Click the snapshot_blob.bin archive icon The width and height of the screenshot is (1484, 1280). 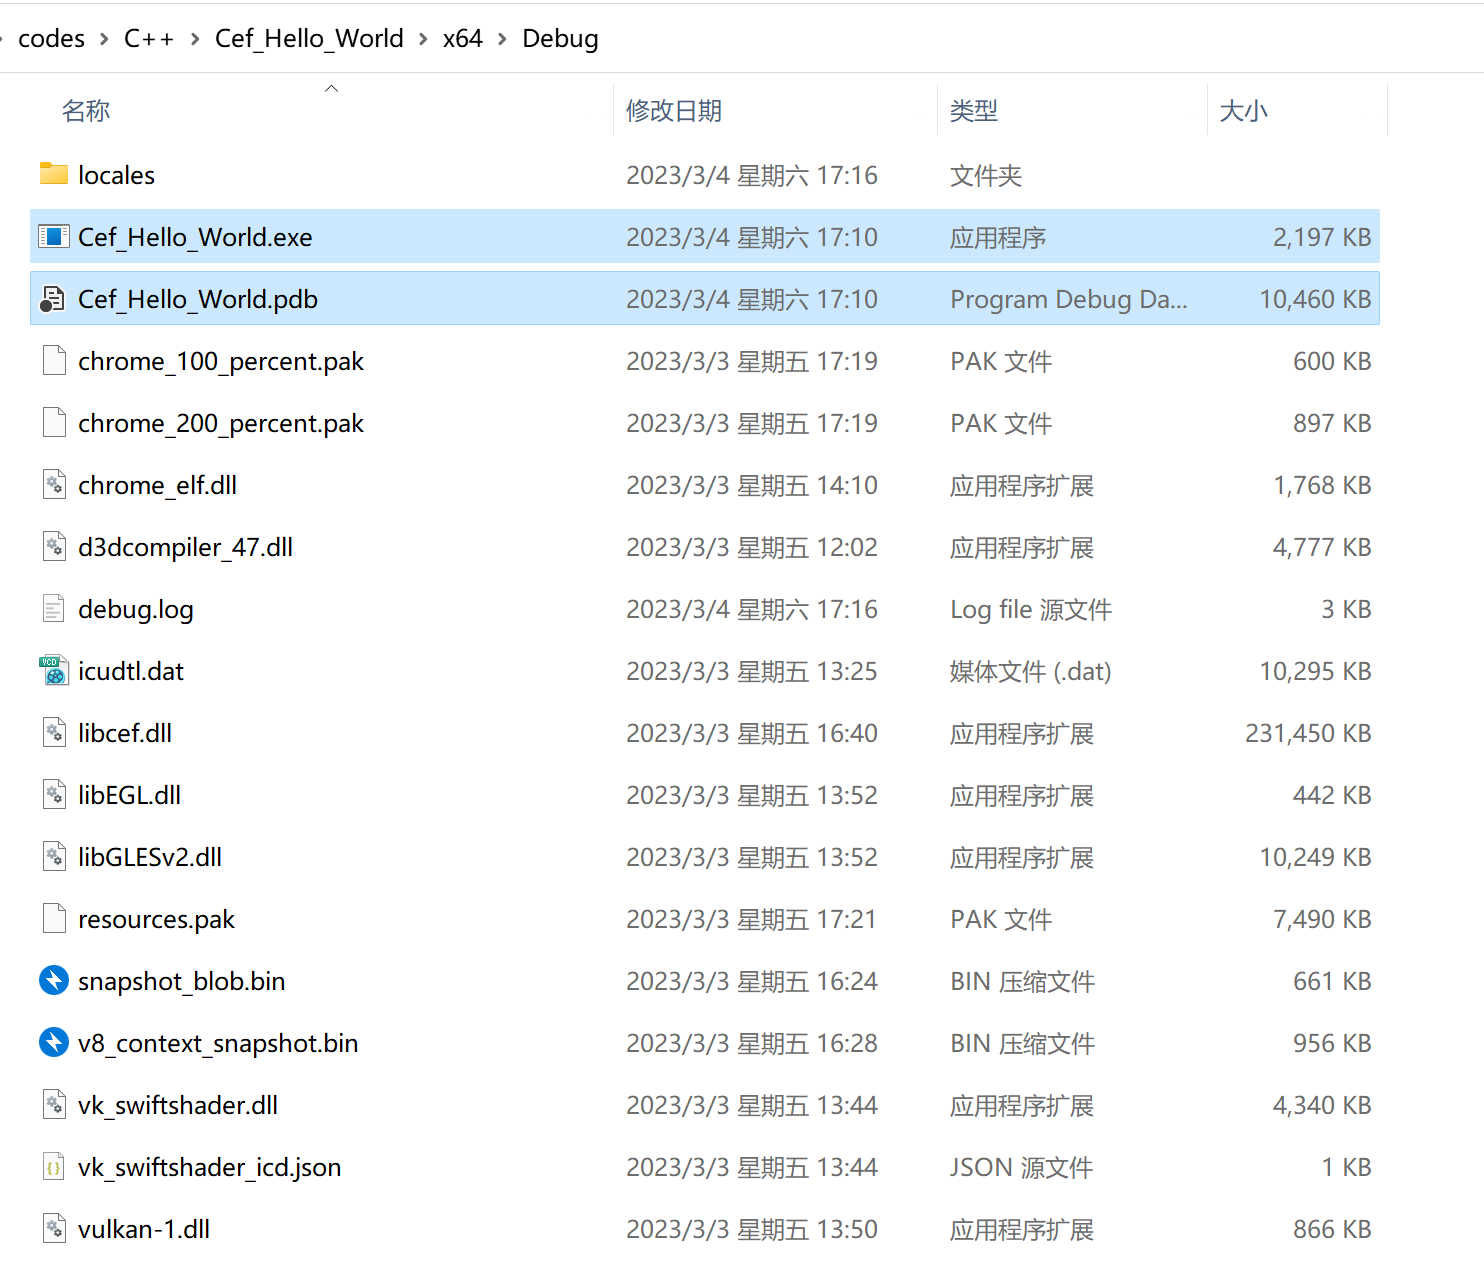[x=54, y=981]
